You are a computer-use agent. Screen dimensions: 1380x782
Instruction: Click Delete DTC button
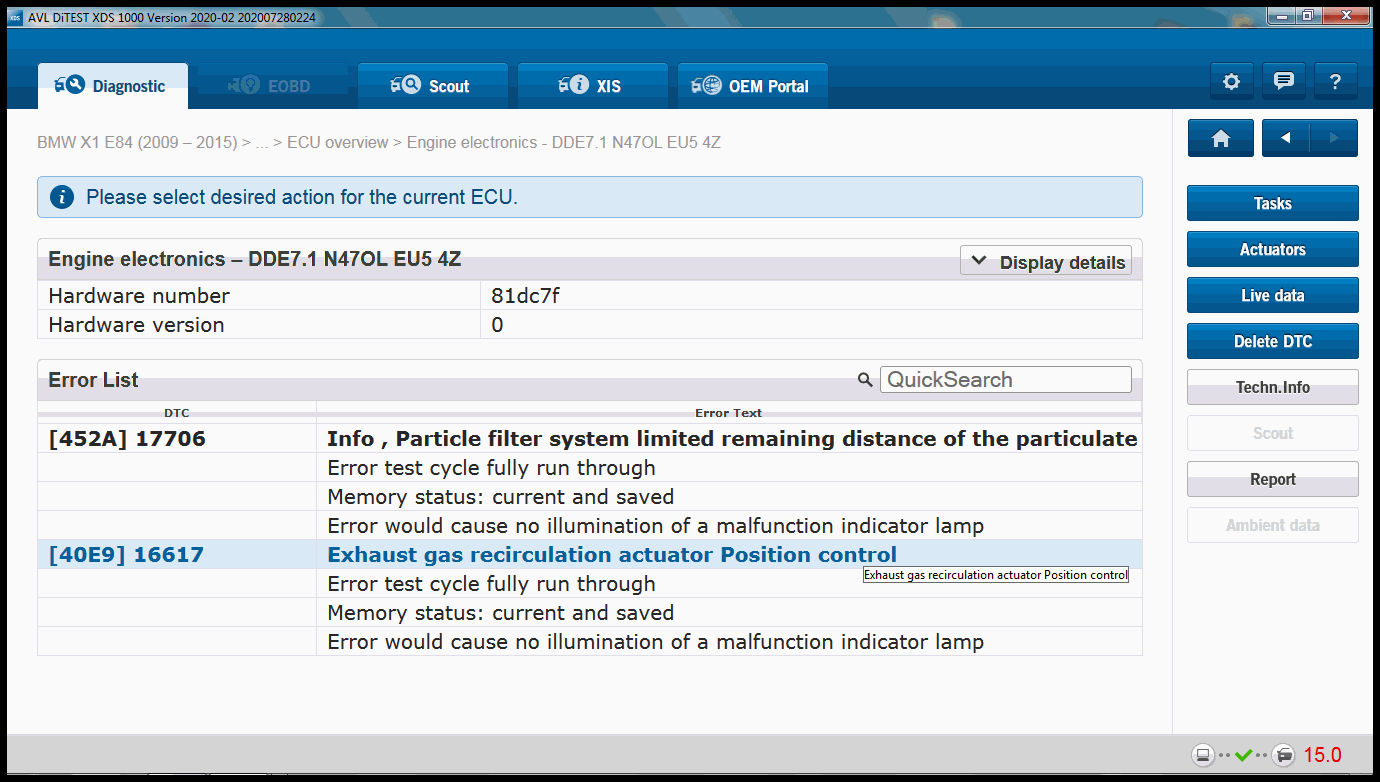[x=1273, y=341]
